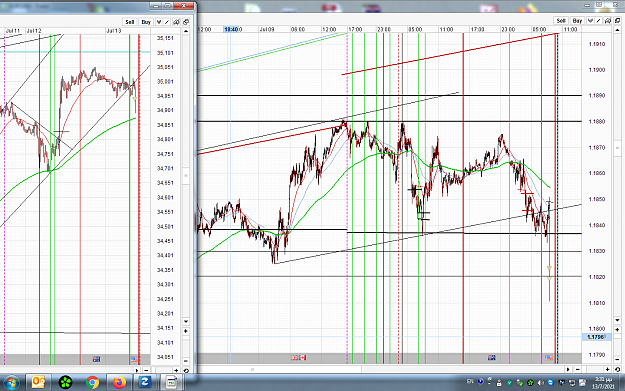
Task: Open Google Chrome from the taskbar
Action: [x=92, y=383]
